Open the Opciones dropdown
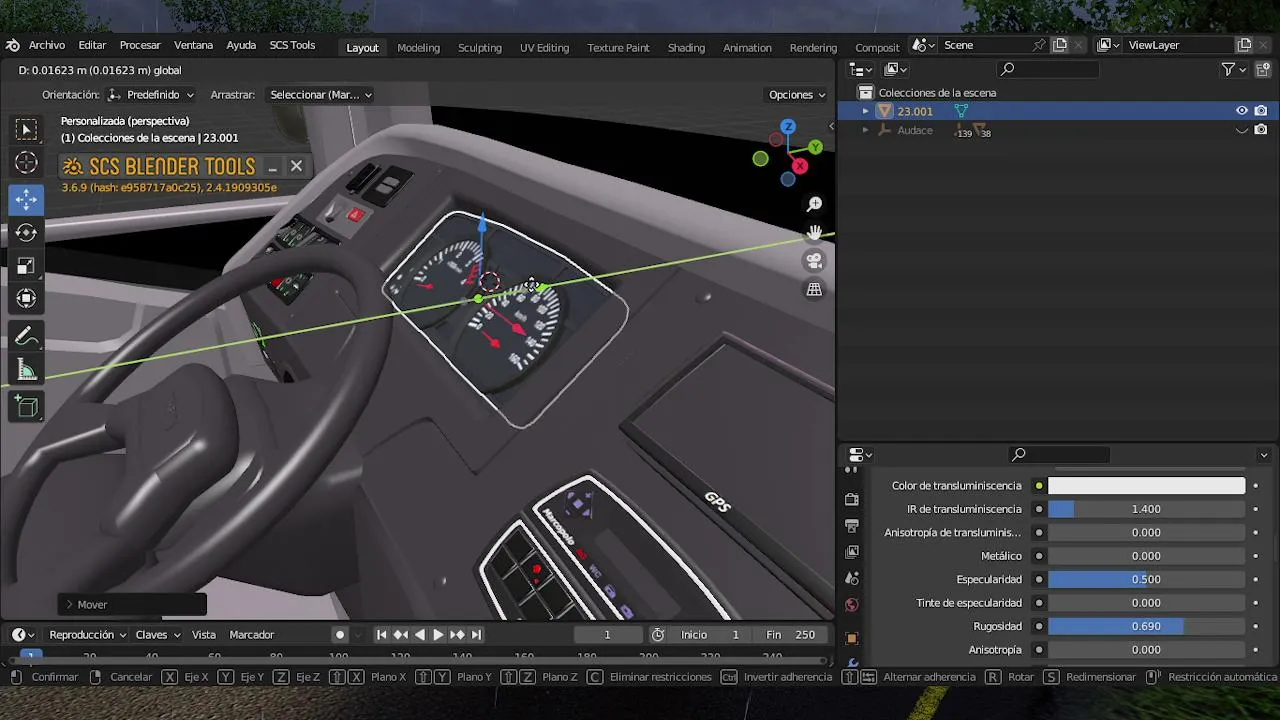1280x720 pixels. [797, 95]
